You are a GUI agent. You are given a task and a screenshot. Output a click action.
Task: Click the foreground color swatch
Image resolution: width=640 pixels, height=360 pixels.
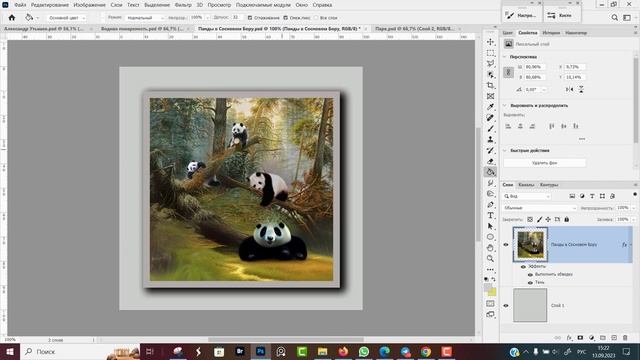click(x=488, y=288)
